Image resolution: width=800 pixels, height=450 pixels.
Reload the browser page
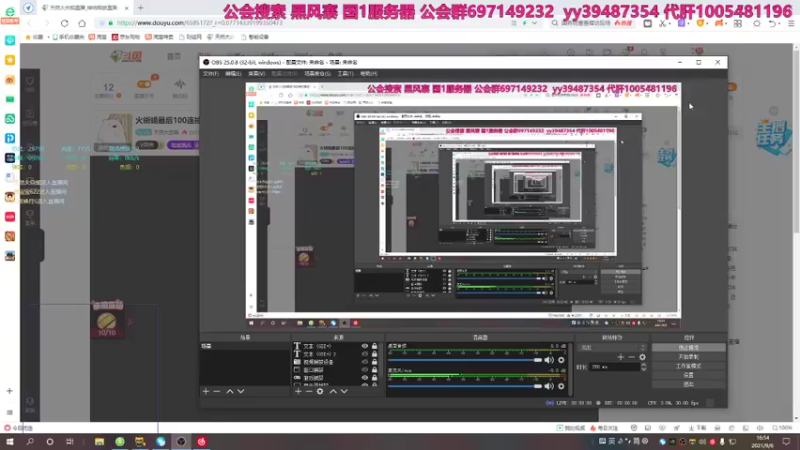pyautogui.click(x=64, y=23)
